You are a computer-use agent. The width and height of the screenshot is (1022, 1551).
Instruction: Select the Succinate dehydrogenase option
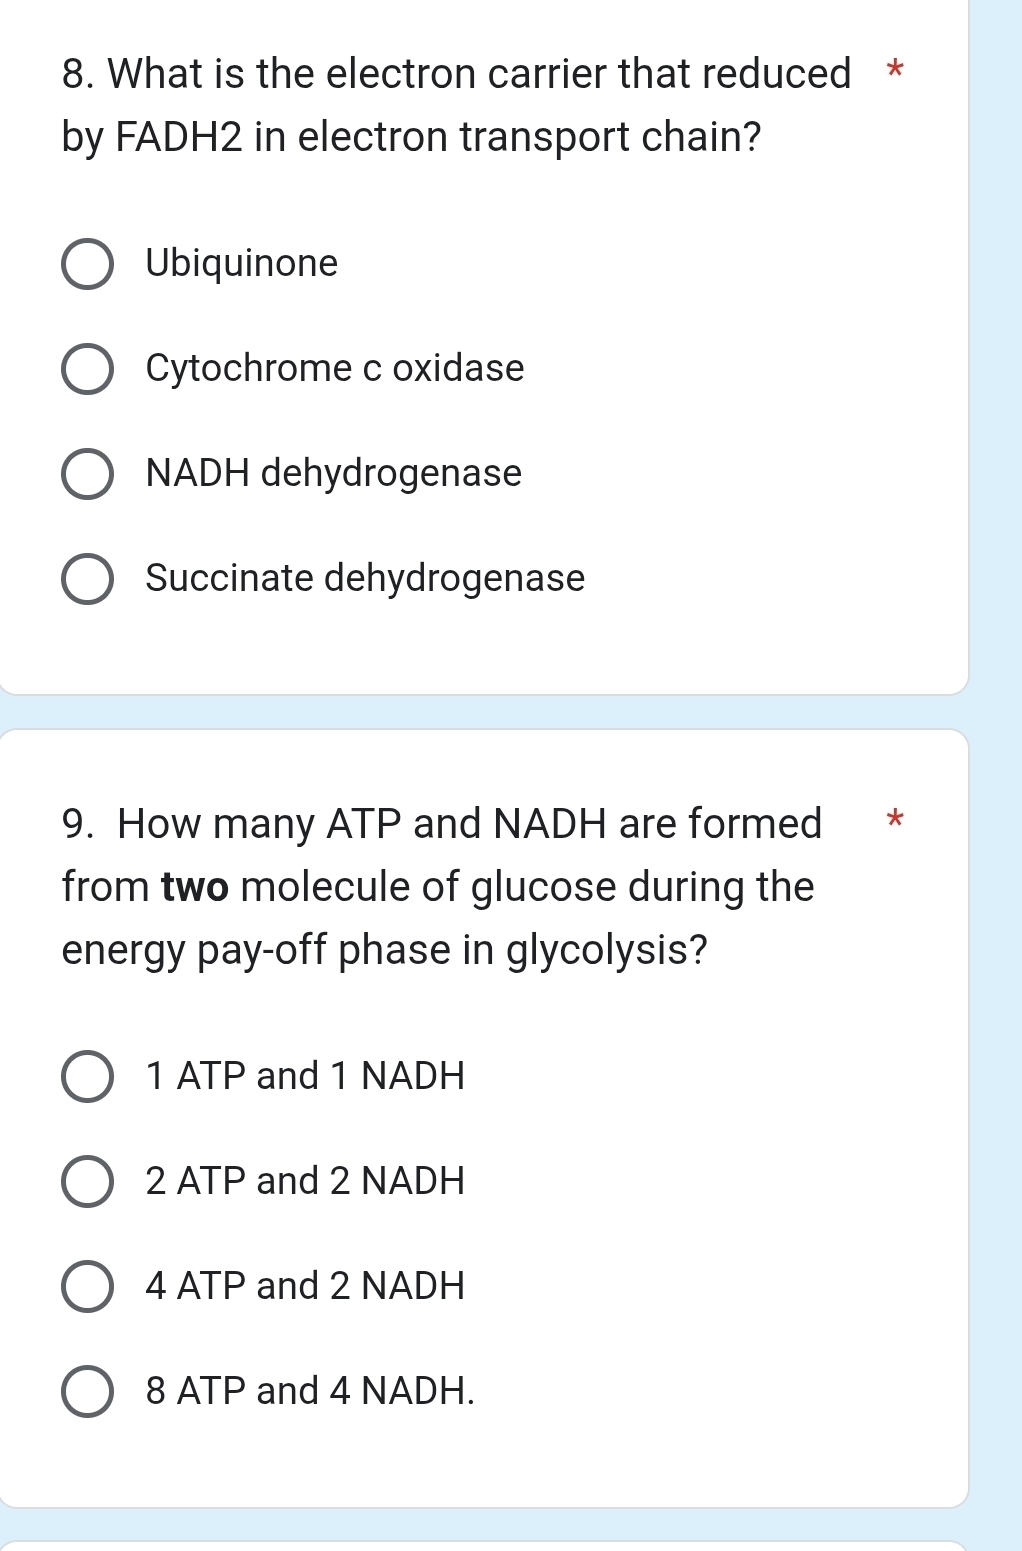88,578
